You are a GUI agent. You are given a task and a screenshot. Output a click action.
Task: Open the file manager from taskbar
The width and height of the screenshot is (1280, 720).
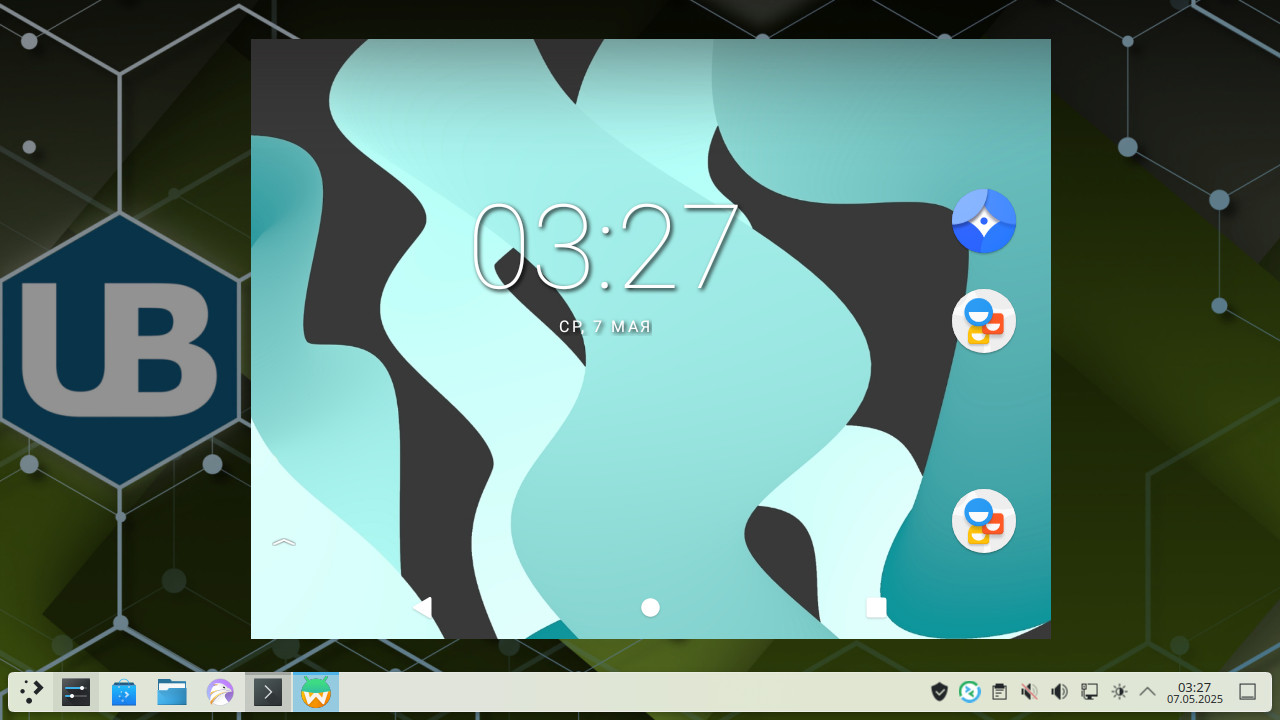coord(172,692)
